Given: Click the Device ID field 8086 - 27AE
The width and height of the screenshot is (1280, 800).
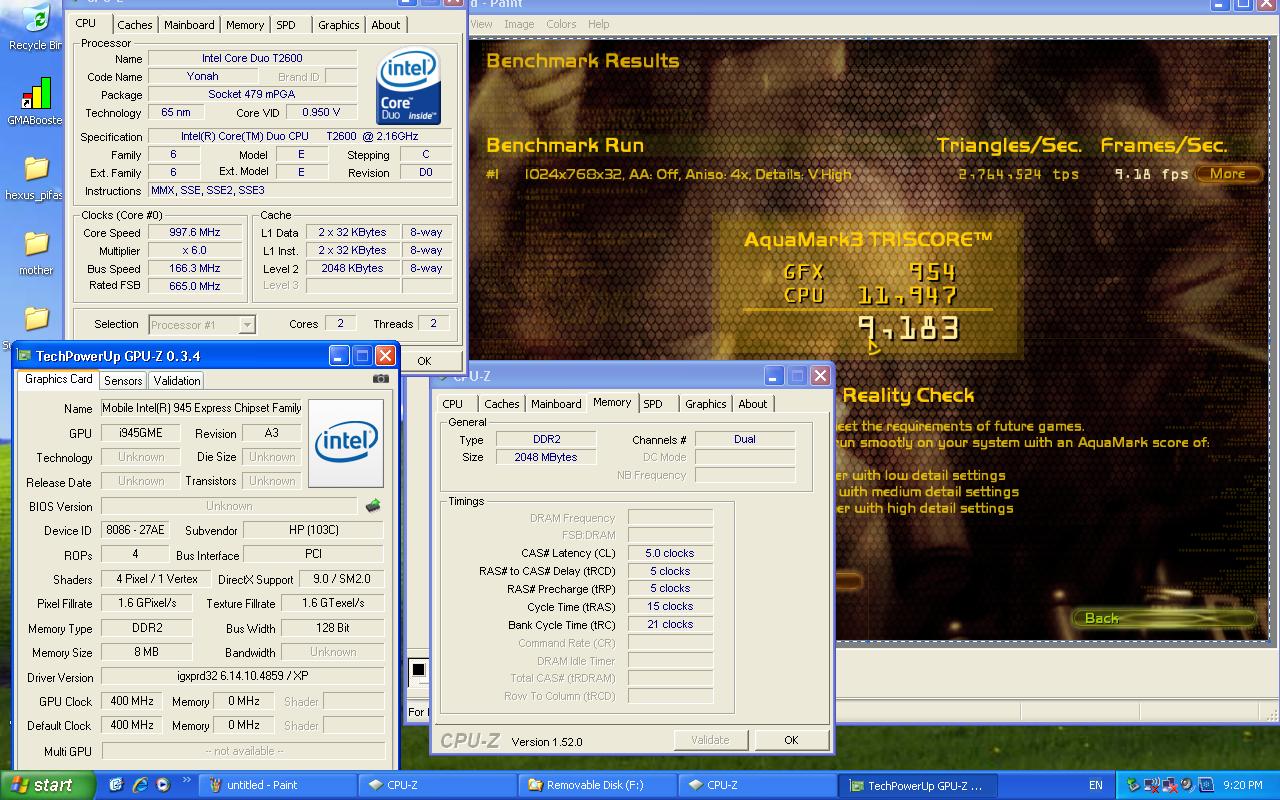Looking at the screenshot, I should click(136, 530).
